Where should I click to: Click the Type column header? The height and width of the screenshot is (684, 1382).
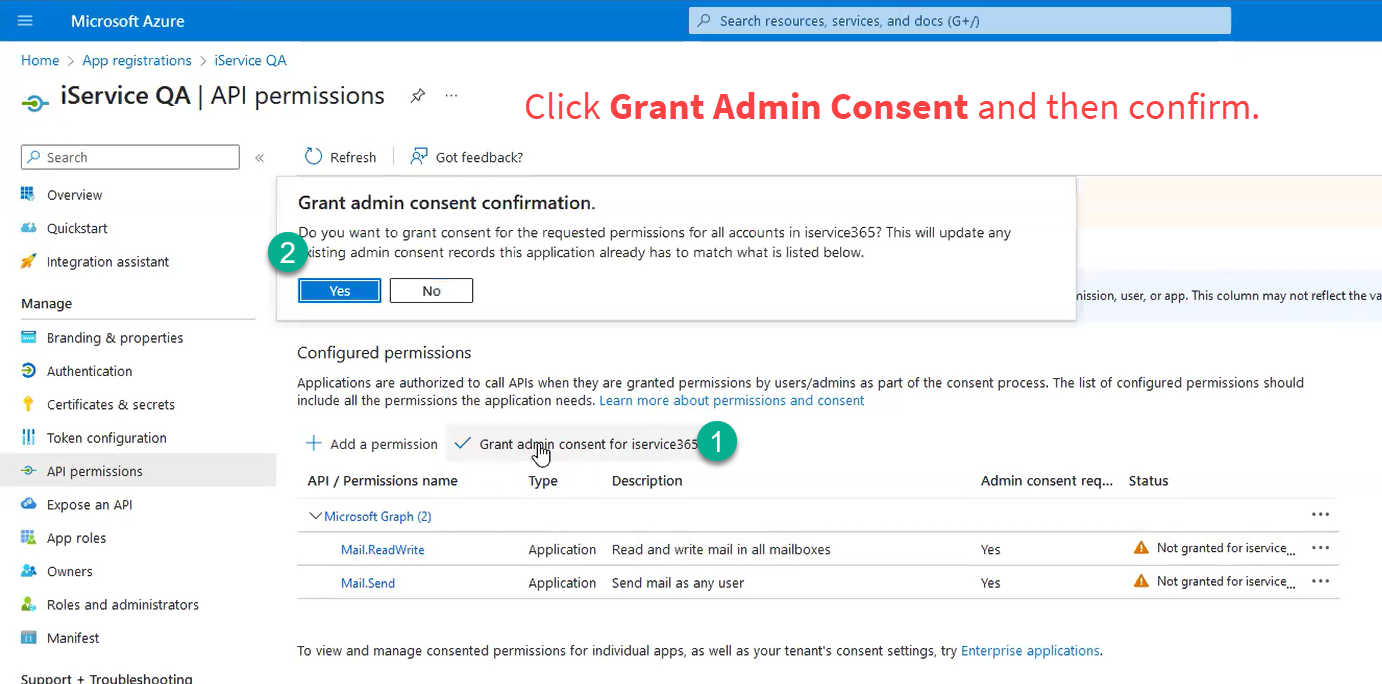[x=543, y=481]
